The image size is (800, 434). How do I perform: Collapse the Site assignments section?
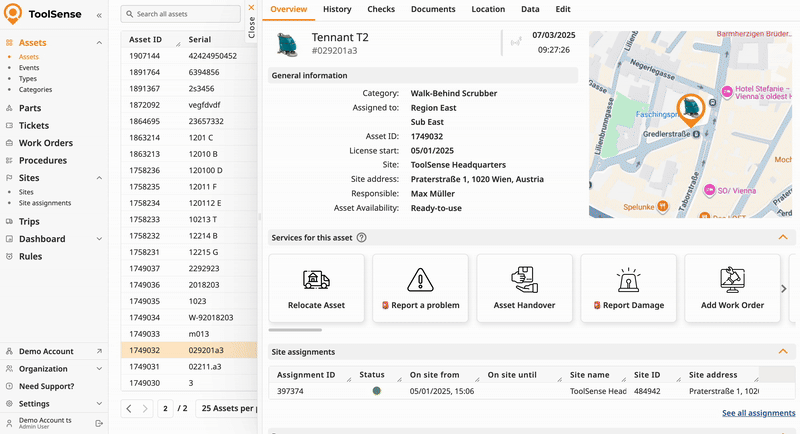(783, 352)
